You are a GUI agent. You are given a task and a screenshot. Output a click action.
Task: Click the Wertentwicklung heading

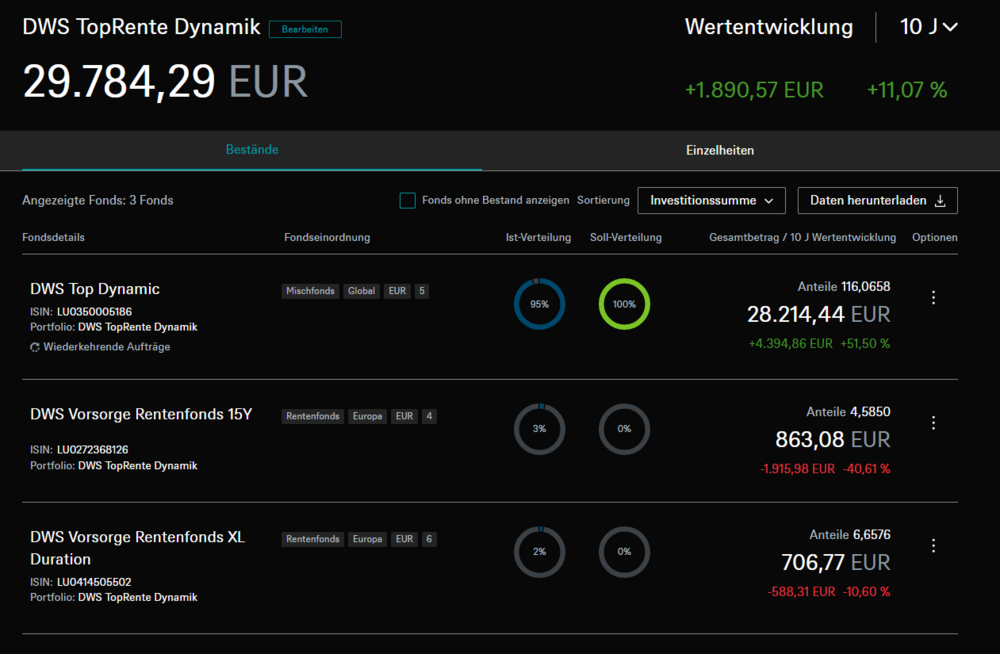point(769,27)
